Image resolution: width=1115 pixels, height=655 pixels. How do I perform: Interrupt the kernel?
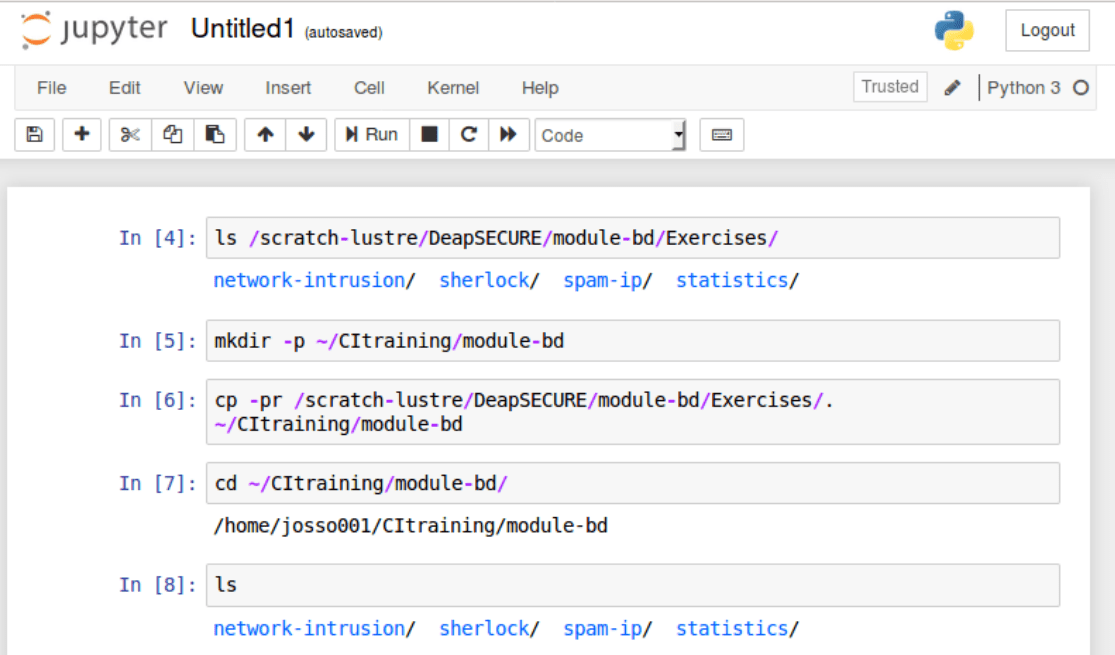429,134
